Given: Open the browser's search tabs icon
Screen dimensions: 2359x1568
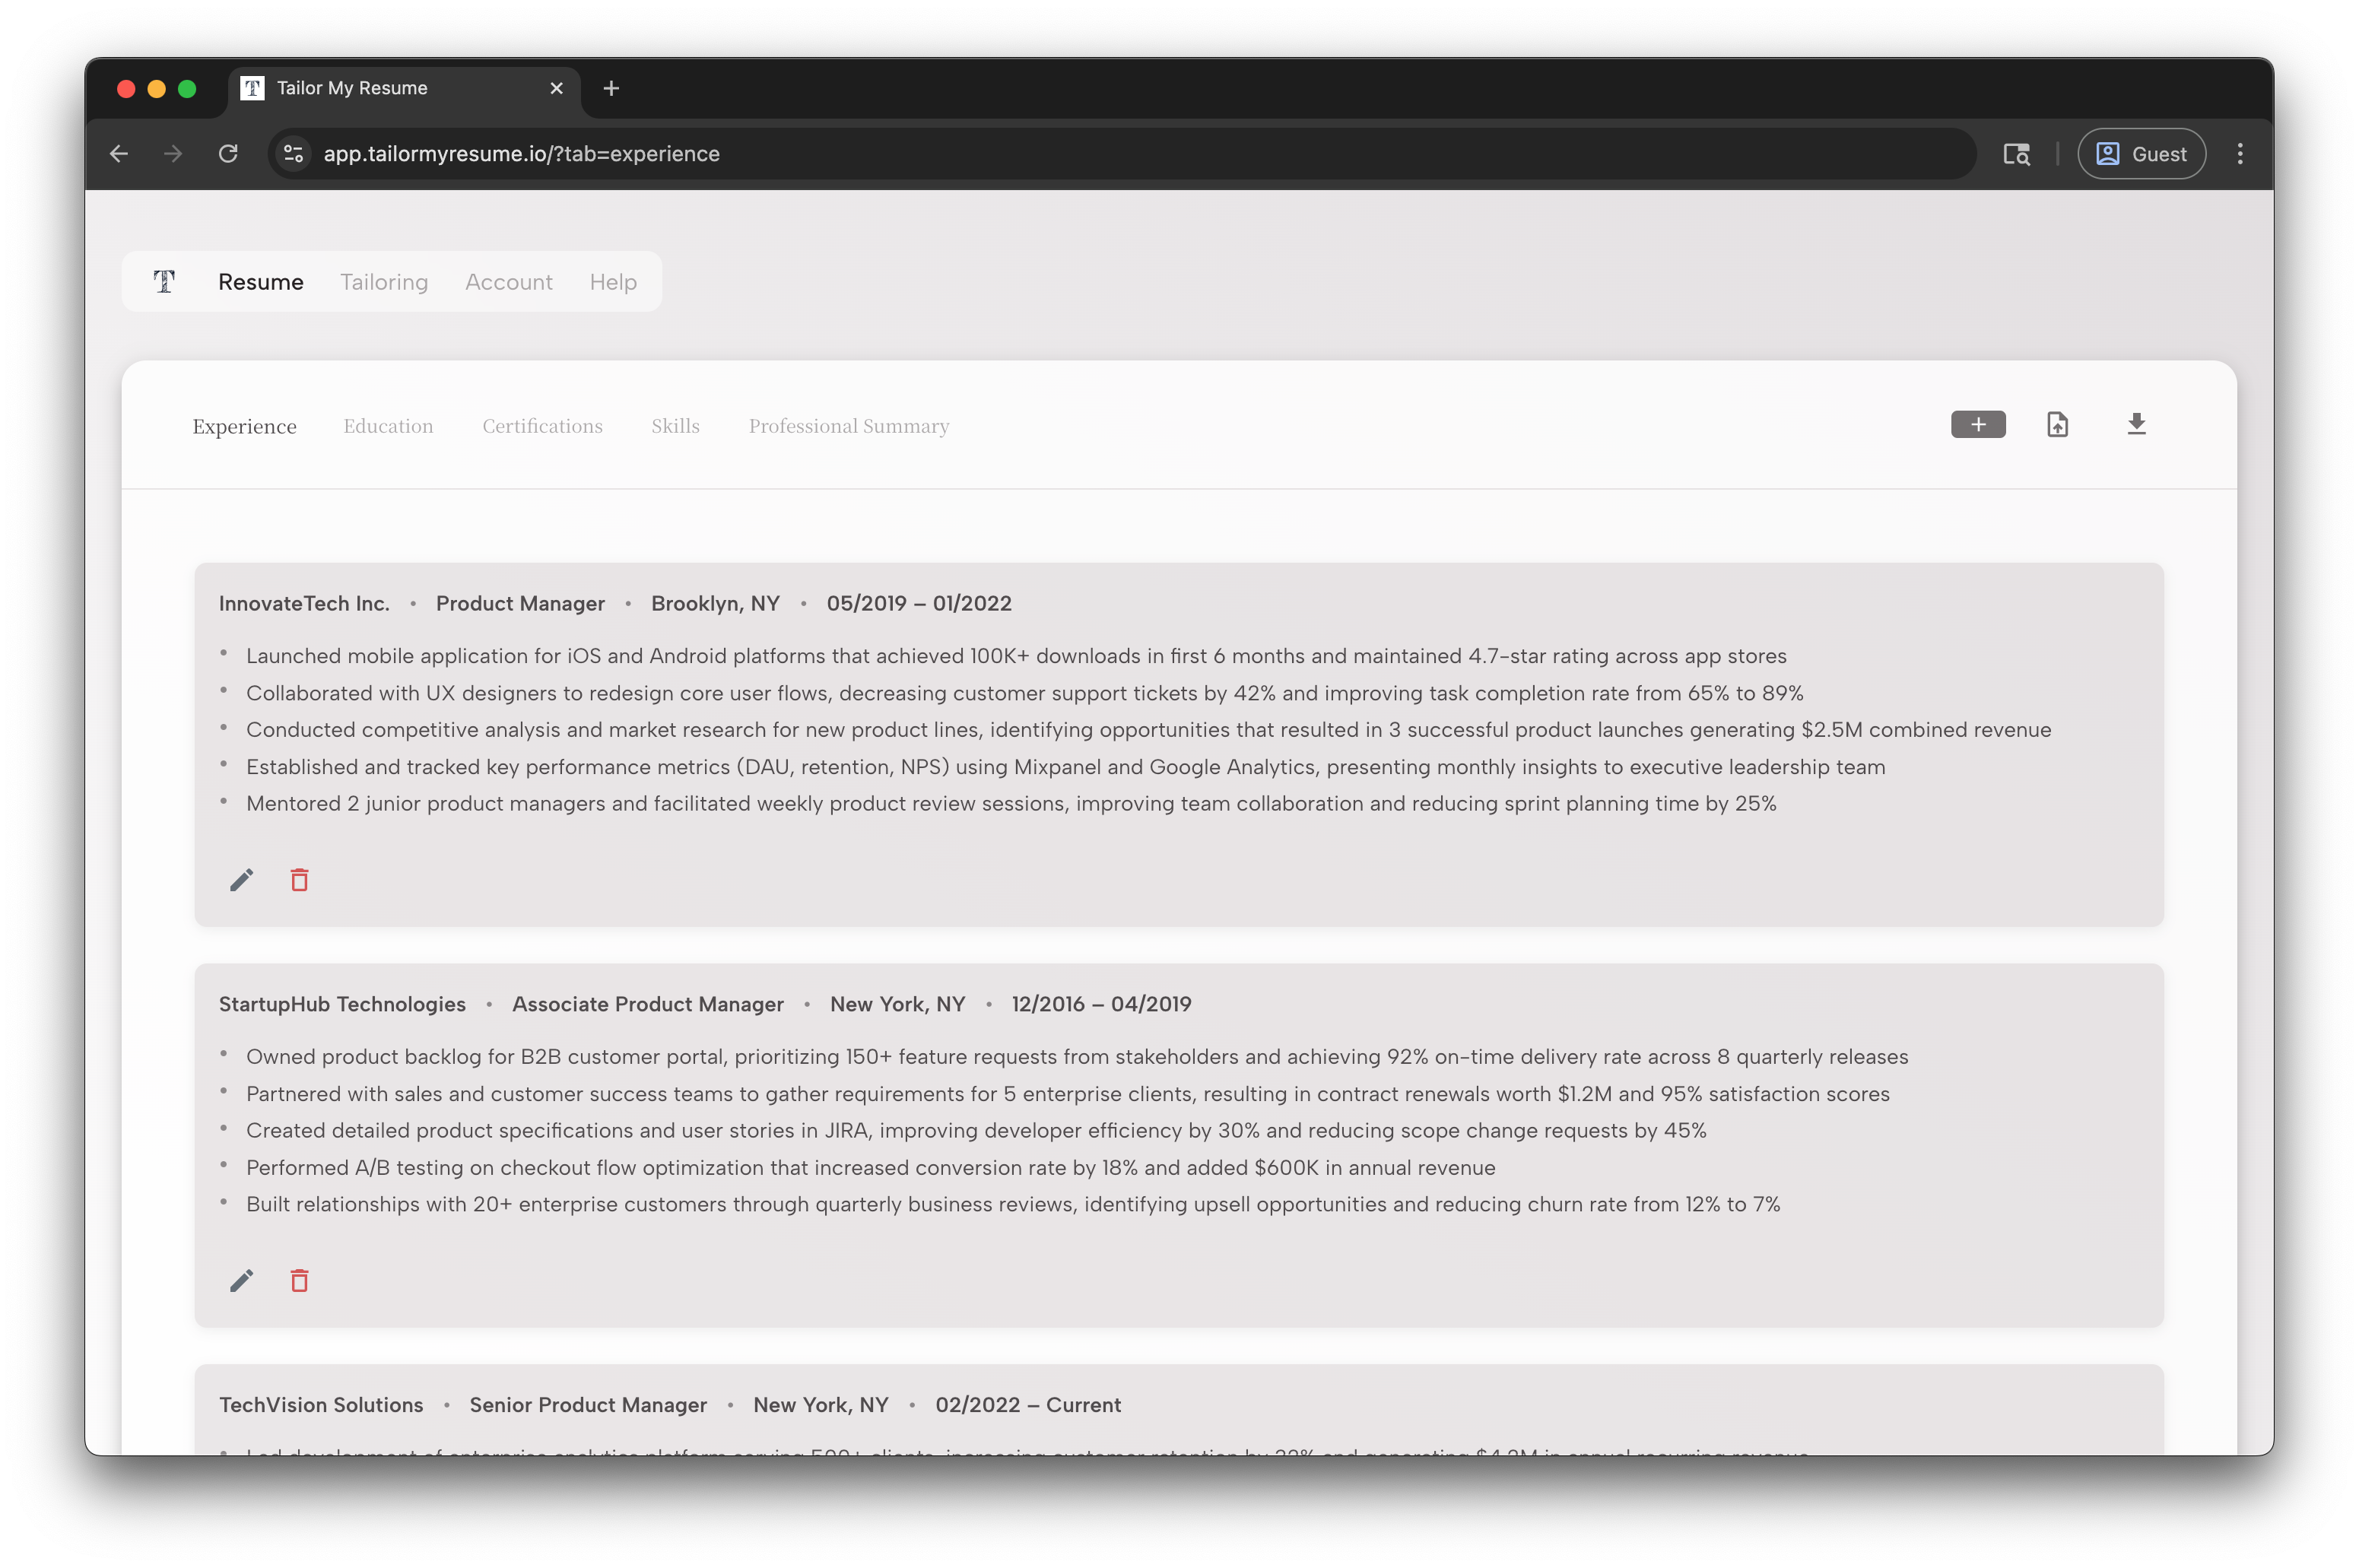Looking at the screenshot, I should click(x=2017, y=154).
